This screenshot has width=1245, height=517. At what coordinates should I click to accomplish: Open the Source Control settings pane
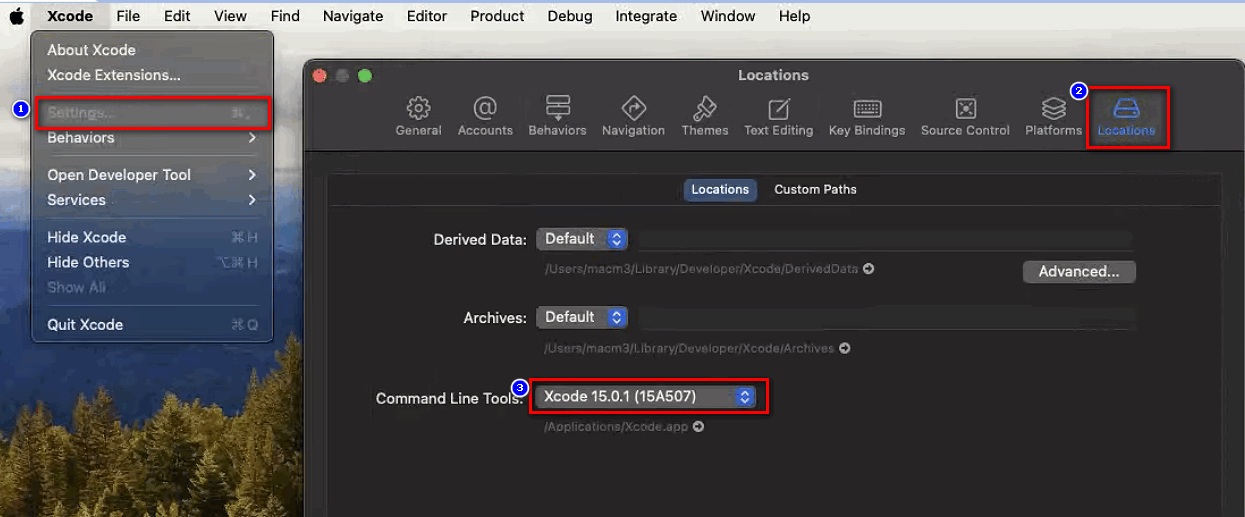tap(965, 117)
